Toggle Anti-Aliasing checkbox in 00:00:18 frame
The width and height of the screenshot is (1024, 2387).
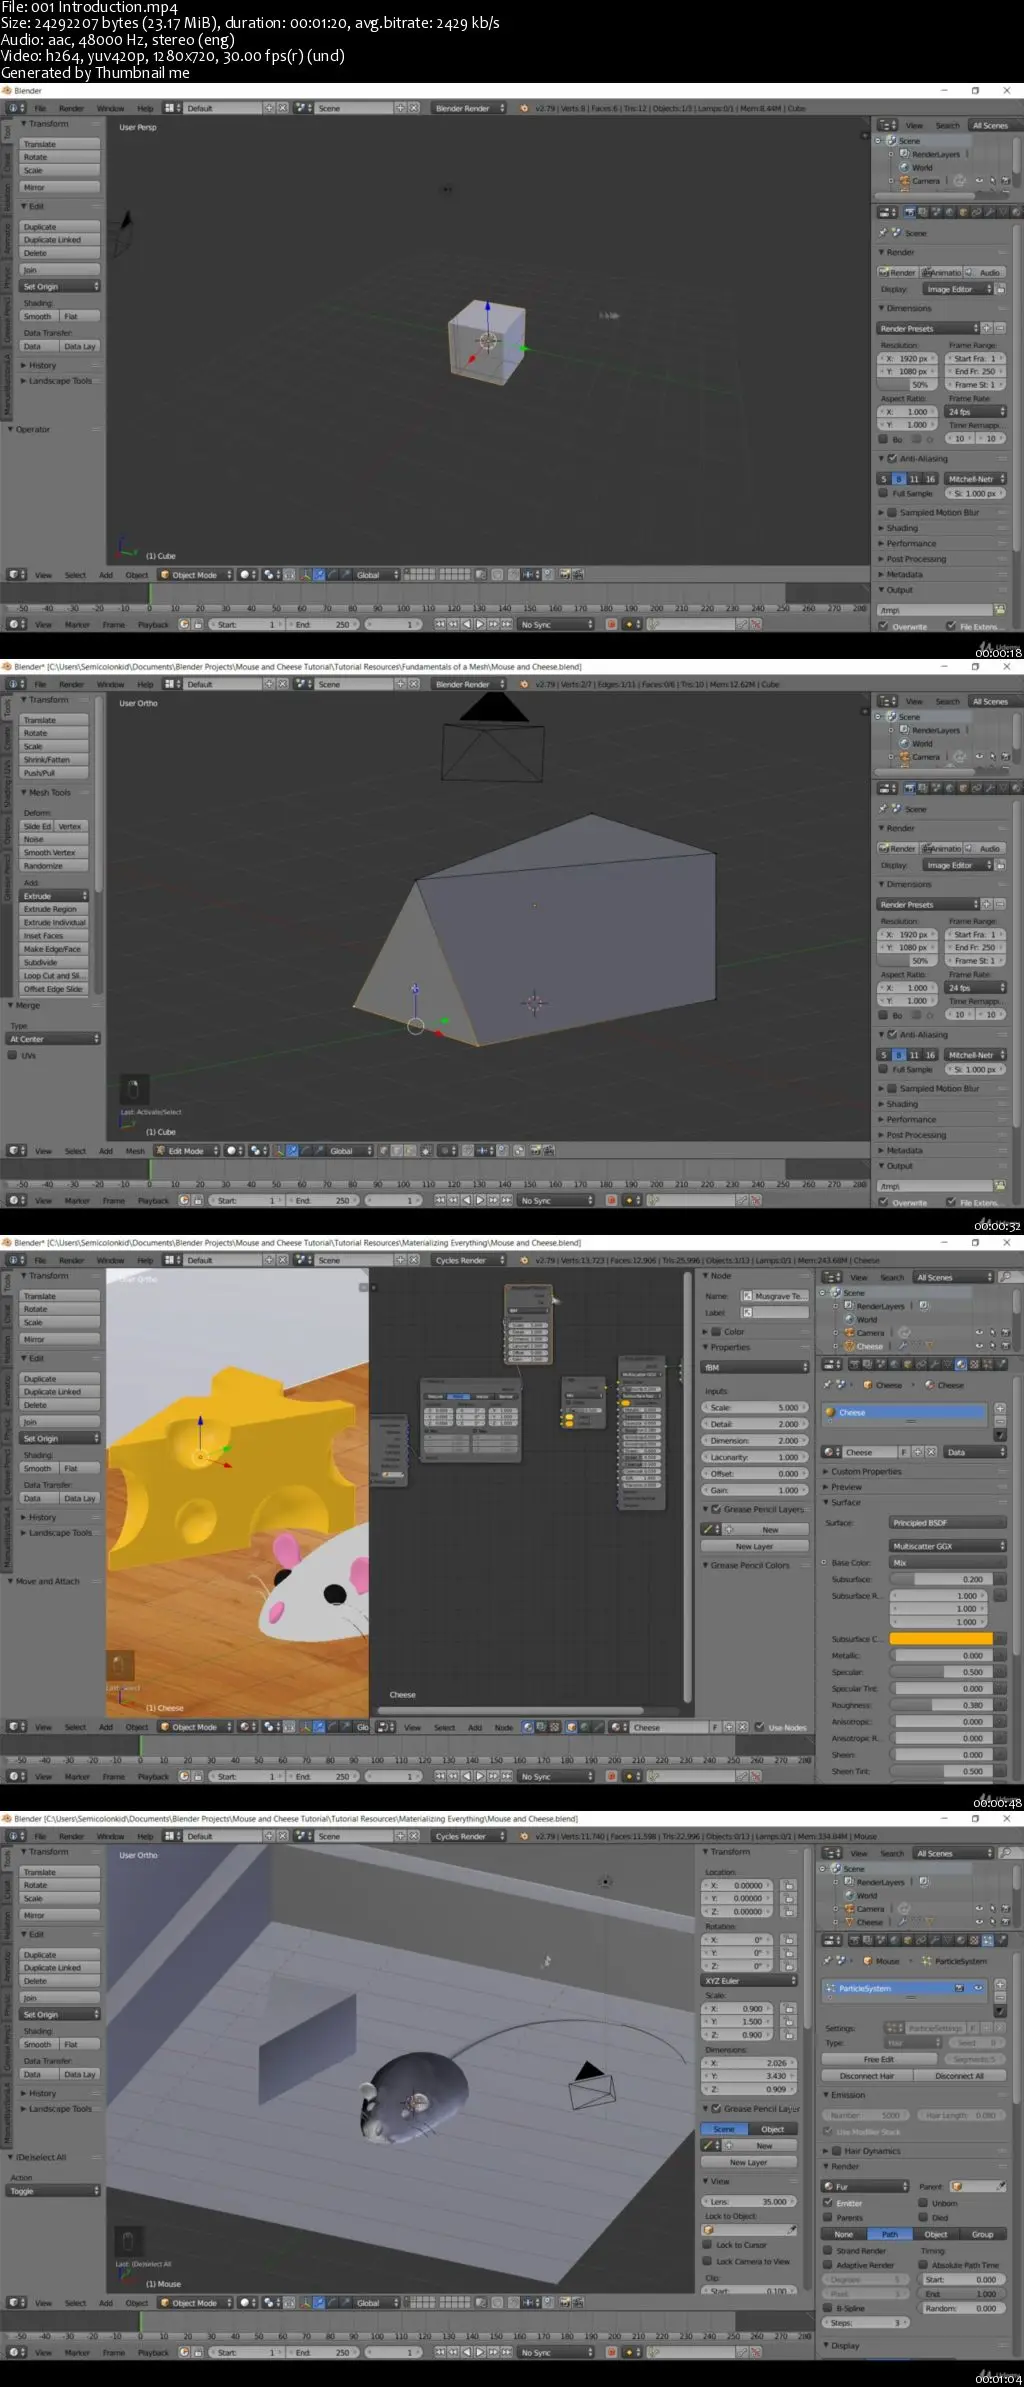coord(893,459)
